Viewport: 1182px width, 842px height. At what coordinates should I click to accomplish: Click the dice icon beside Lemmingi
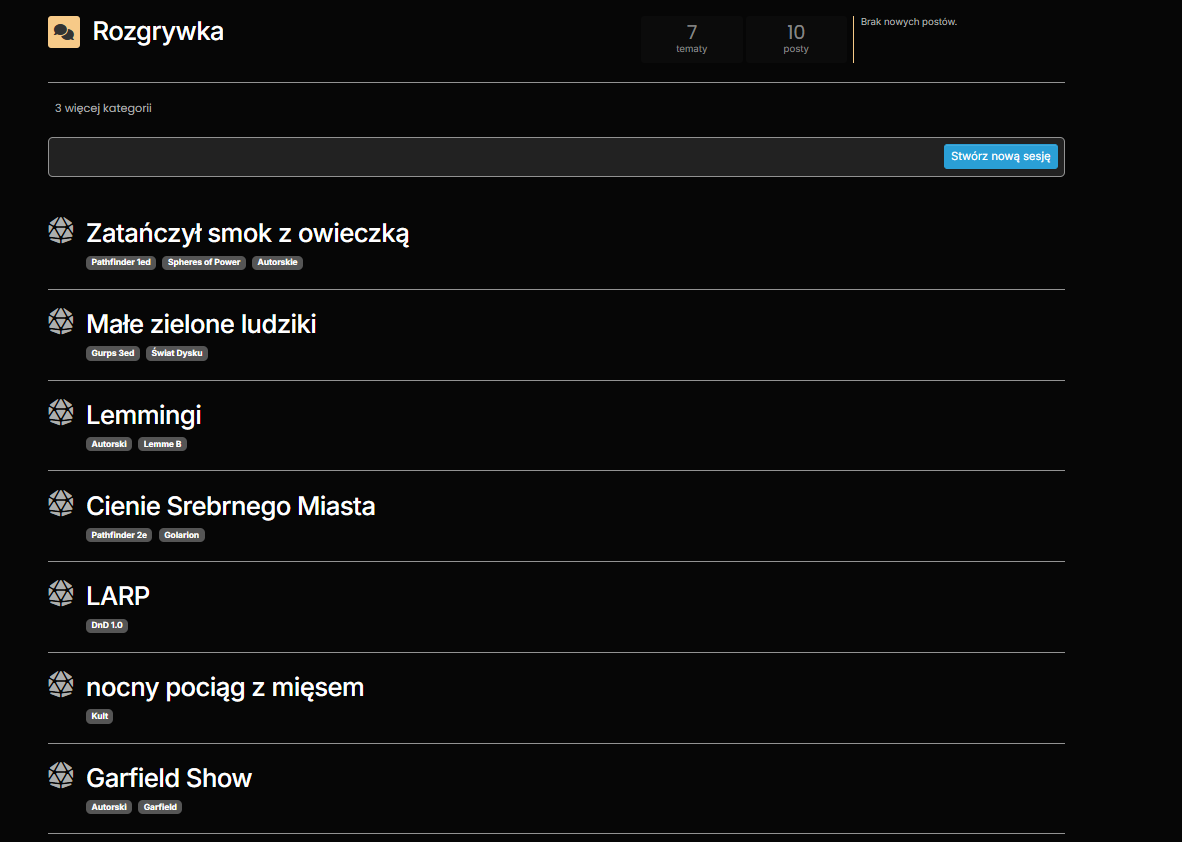click(61, 413)
